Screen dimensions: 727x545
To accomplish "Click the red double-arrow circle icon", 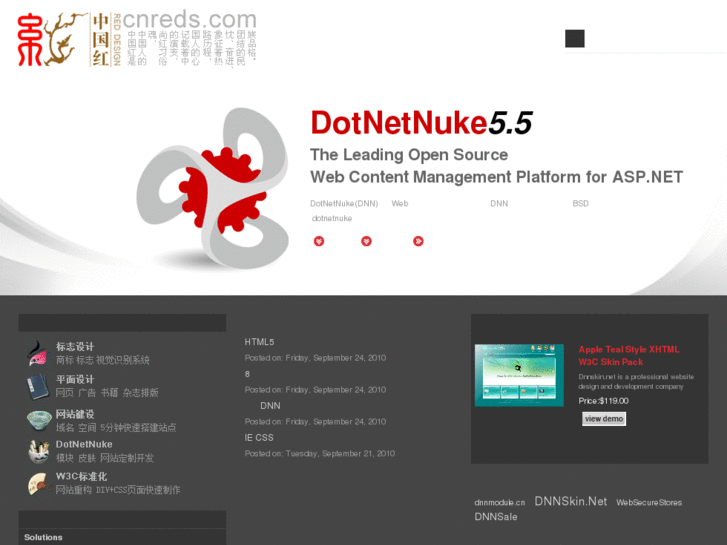I will click(x=418, y=241).
